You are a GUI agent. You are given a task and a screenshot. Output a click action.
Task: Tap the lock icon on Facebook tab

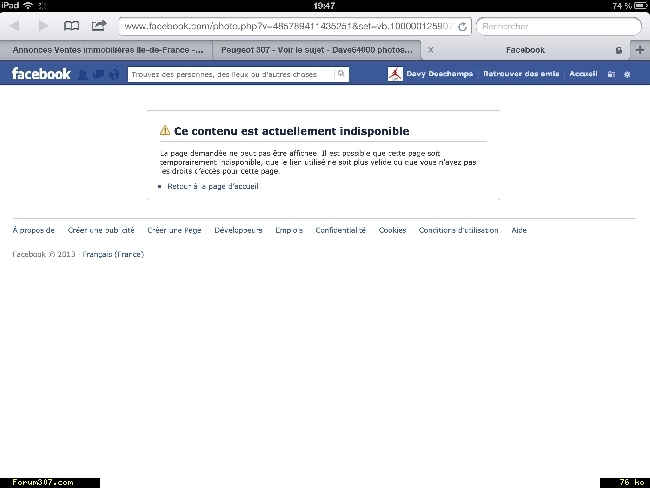tap(618, 50)
